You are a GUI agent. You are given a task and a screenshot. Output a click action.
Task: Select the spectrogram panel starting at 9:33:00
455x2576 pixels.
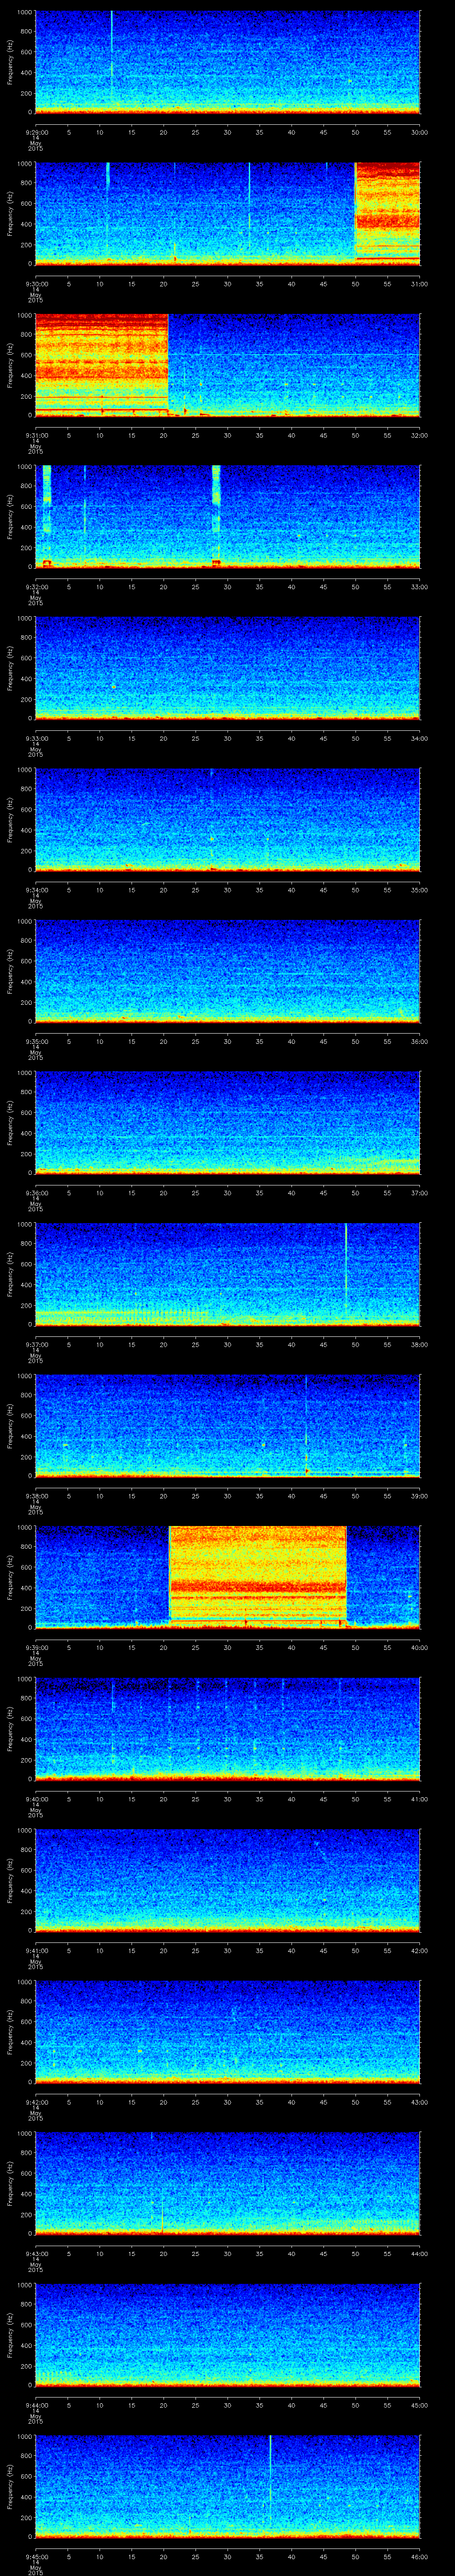click(228, 668)
